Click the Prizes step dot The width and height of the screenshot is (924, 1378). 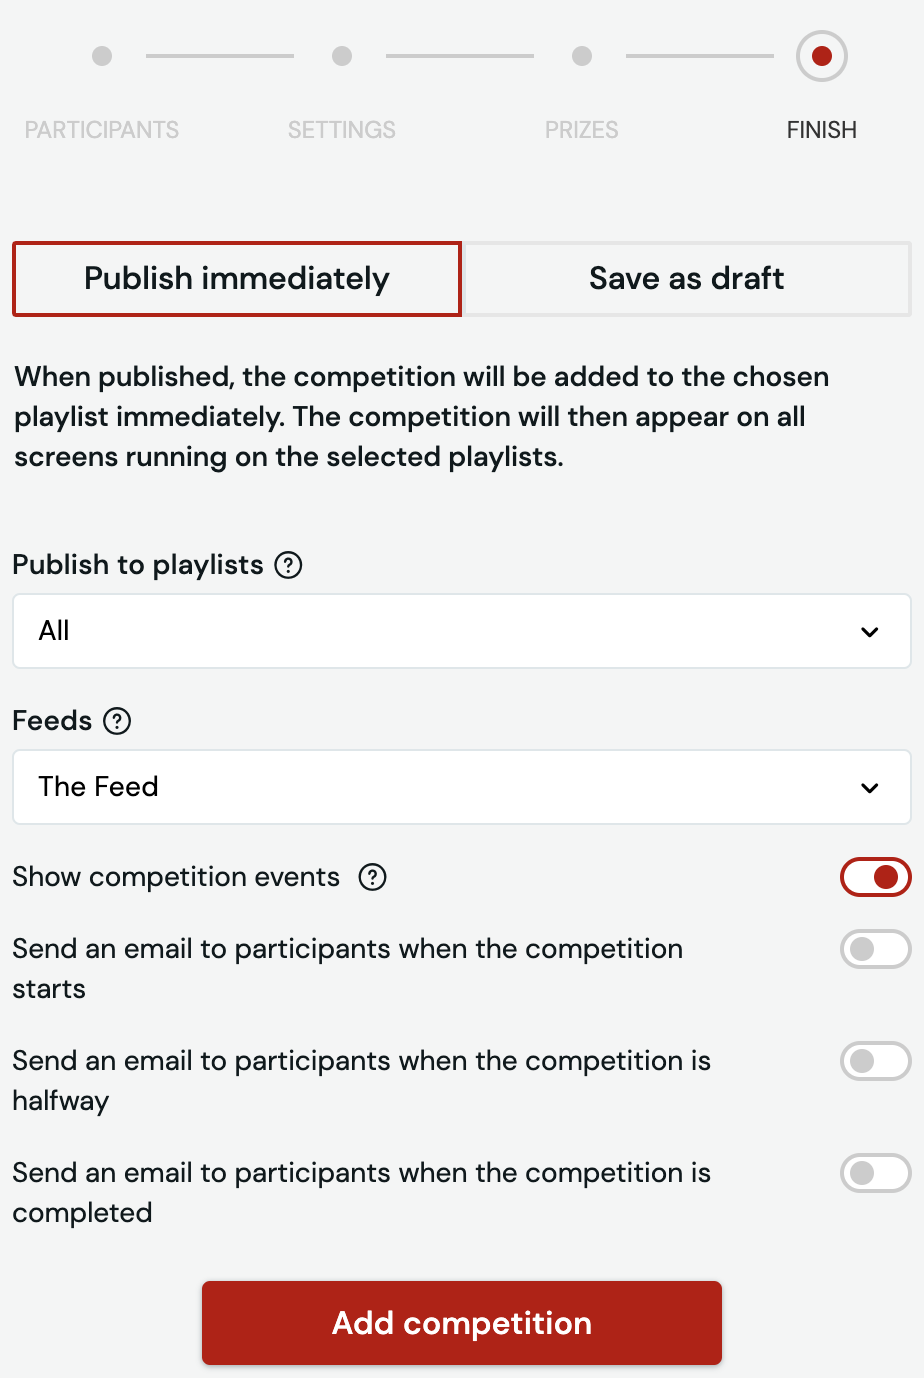click(x=582, y=56)
